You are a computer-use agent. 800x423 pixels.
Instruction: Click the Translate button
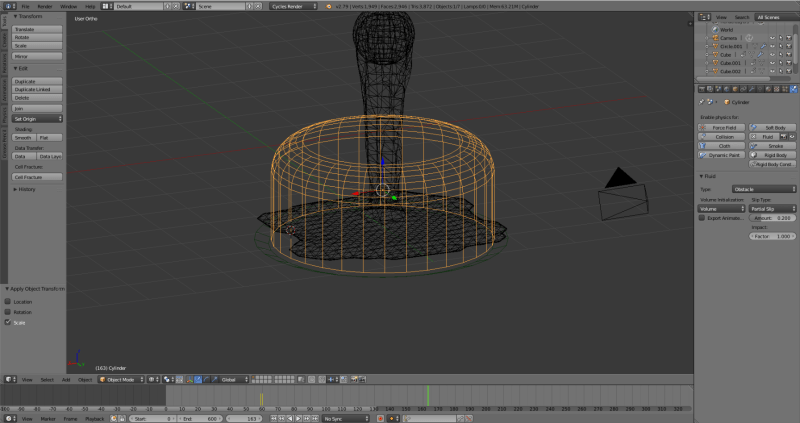[x=37, y=29]
